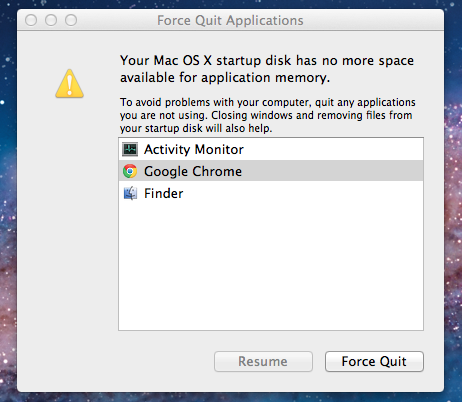Minimize the window using the middle title button
This screenshot has height=402, width=462.
click(51, 20)
